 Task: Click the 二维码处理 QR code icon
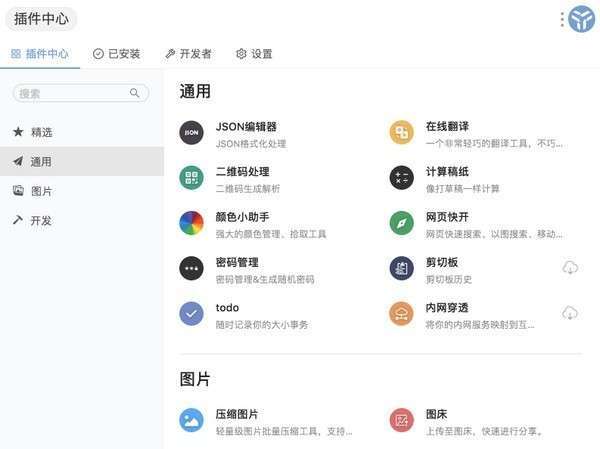click(x=191, y=178)
